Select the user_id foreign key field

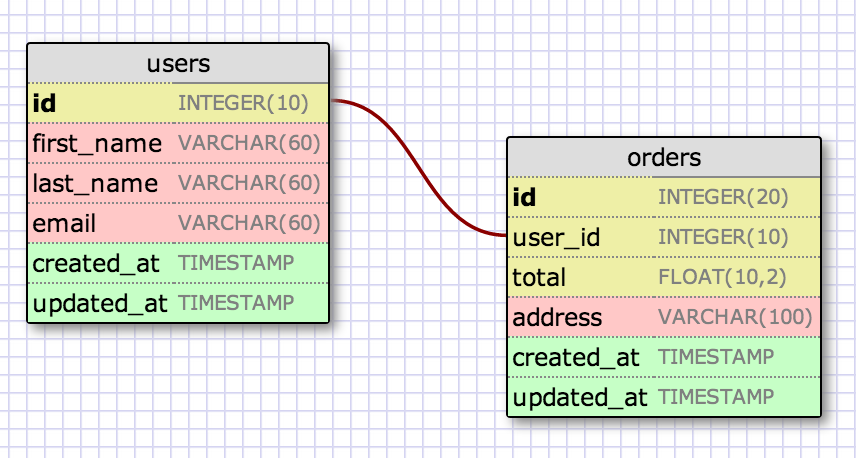coord(556,238)
